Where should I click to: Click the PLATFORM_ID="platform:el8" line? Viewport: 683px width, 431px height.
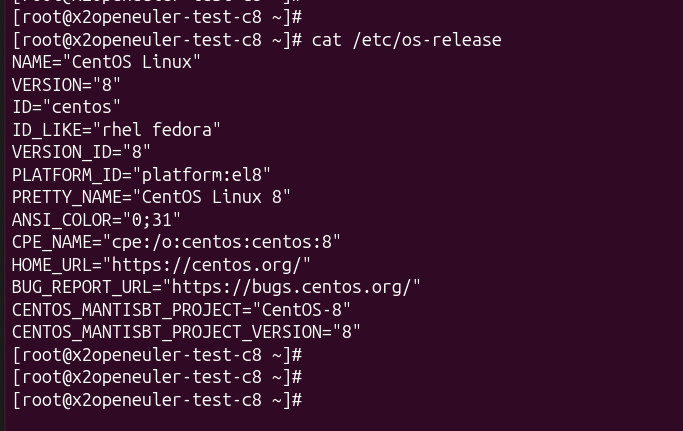[141, 174]
